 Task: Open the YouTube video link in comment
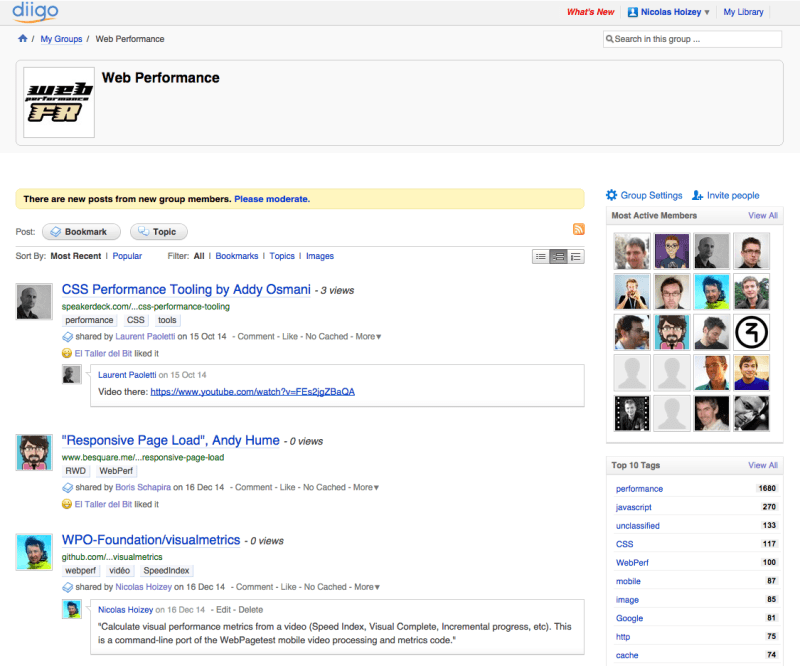tap(253, 392)
